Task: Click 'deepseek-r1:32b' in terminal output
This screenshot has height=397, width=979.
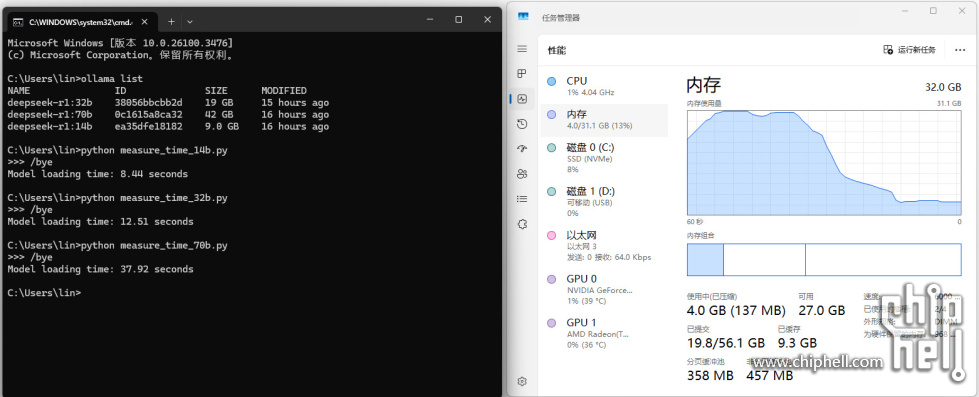Action: tap(50, 102)
